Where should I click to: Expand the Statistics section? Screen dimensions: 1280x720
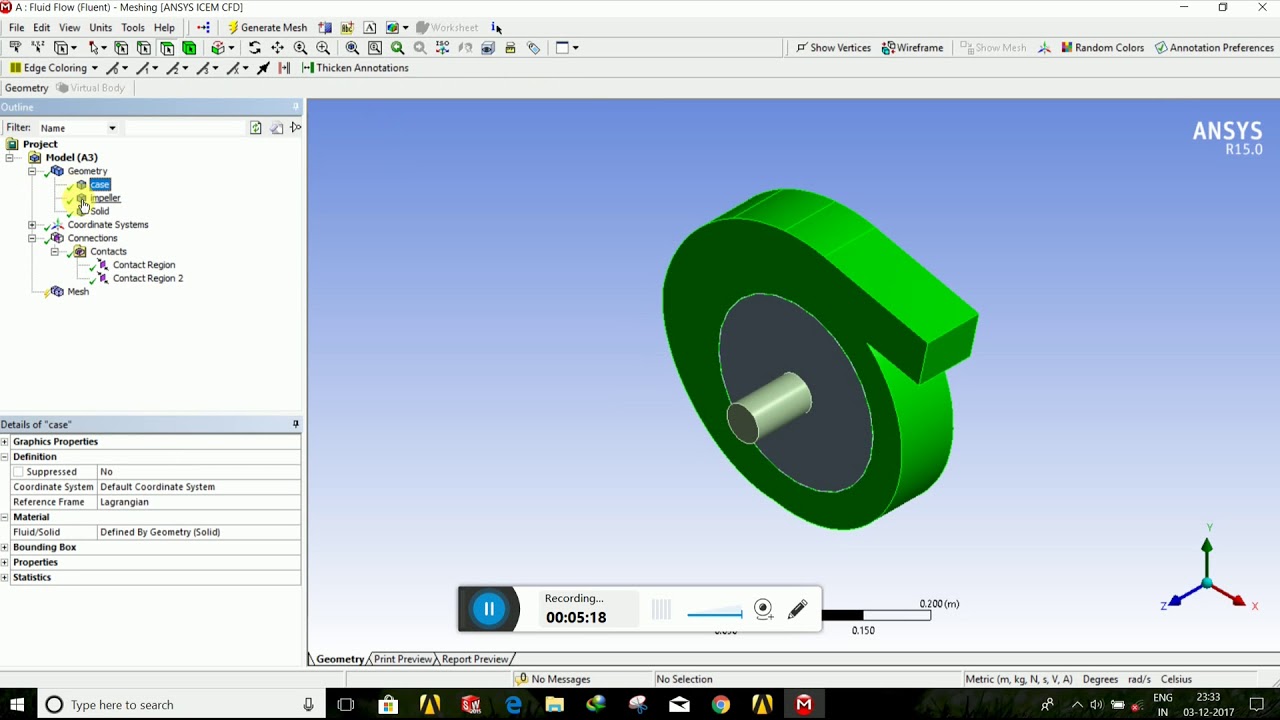pos(5,578)
